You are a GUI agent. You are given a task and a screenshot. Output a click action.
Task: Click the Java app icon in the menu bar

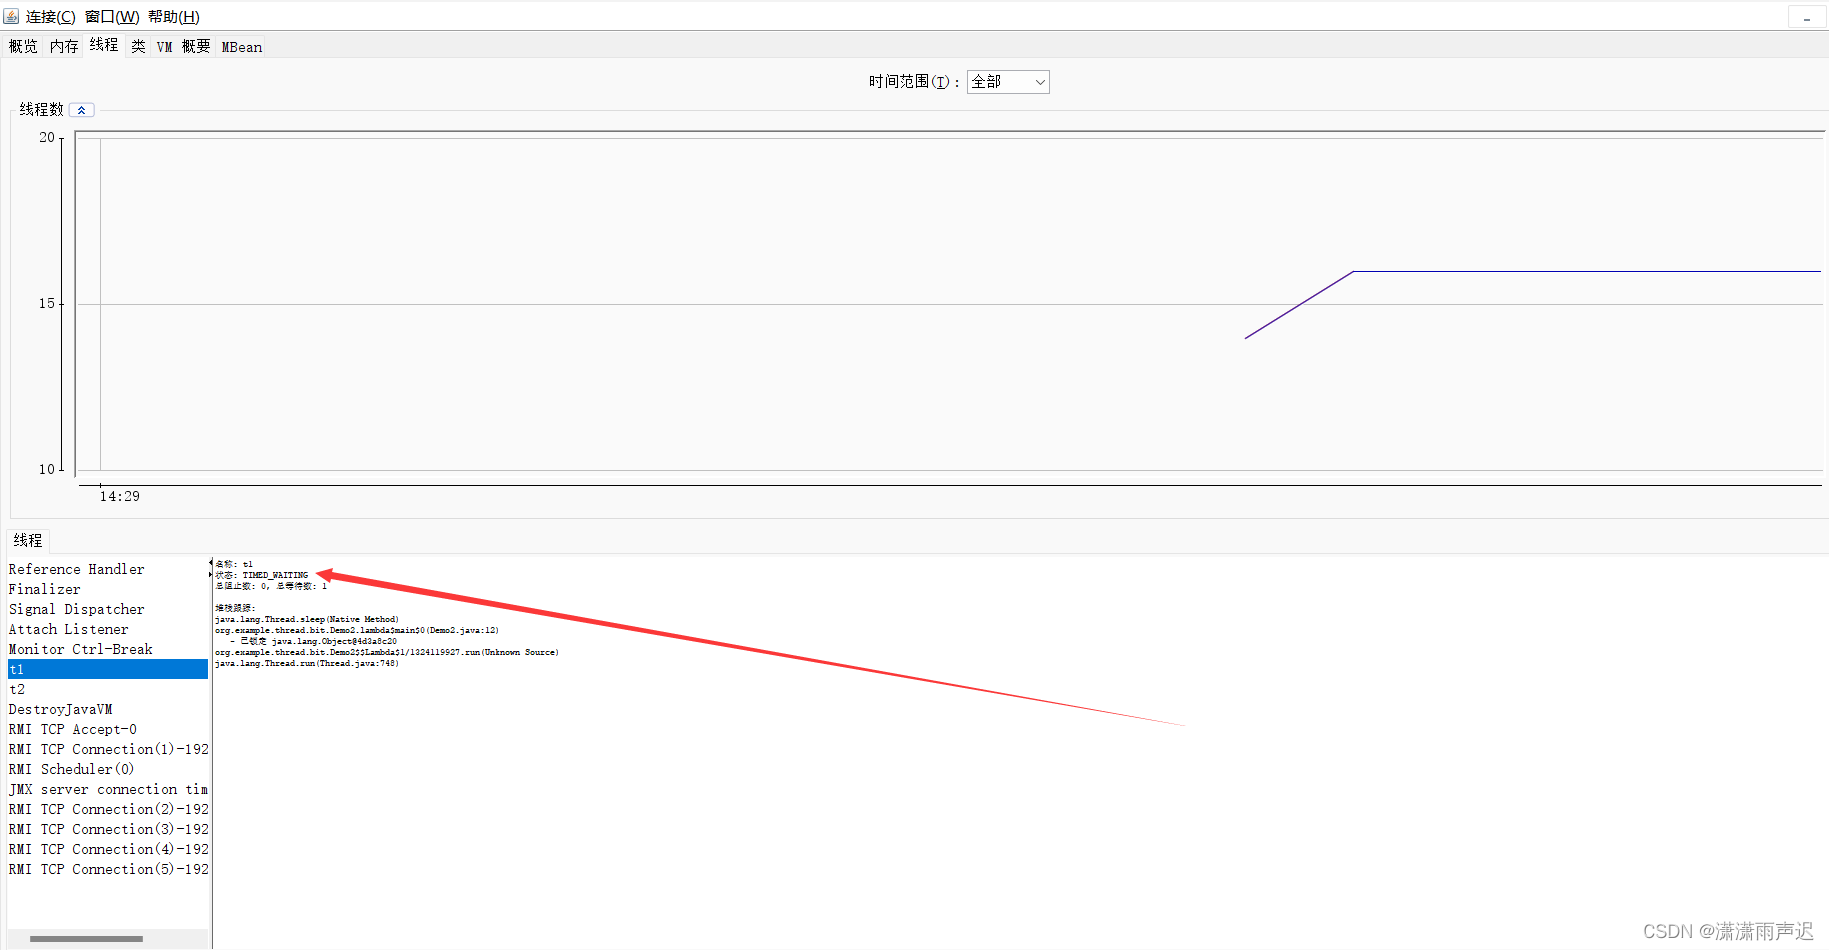[11, 16]
